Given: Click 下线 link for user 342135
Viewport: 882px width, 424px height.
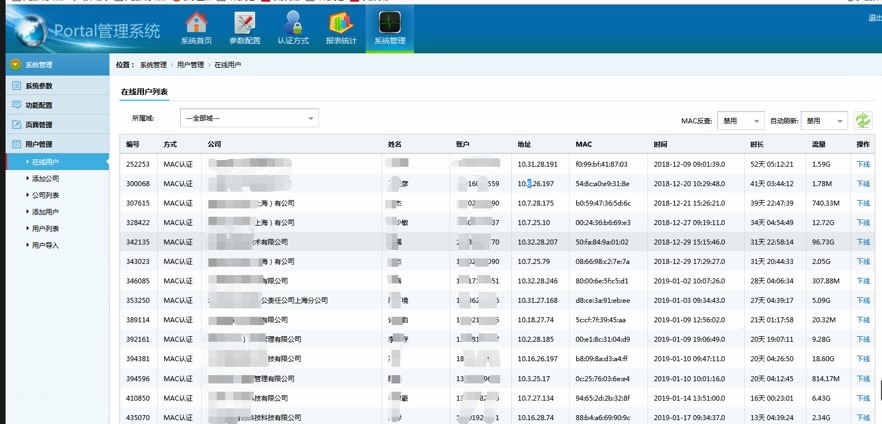Looking at the screenshot, I should click(x=862, y=242).
